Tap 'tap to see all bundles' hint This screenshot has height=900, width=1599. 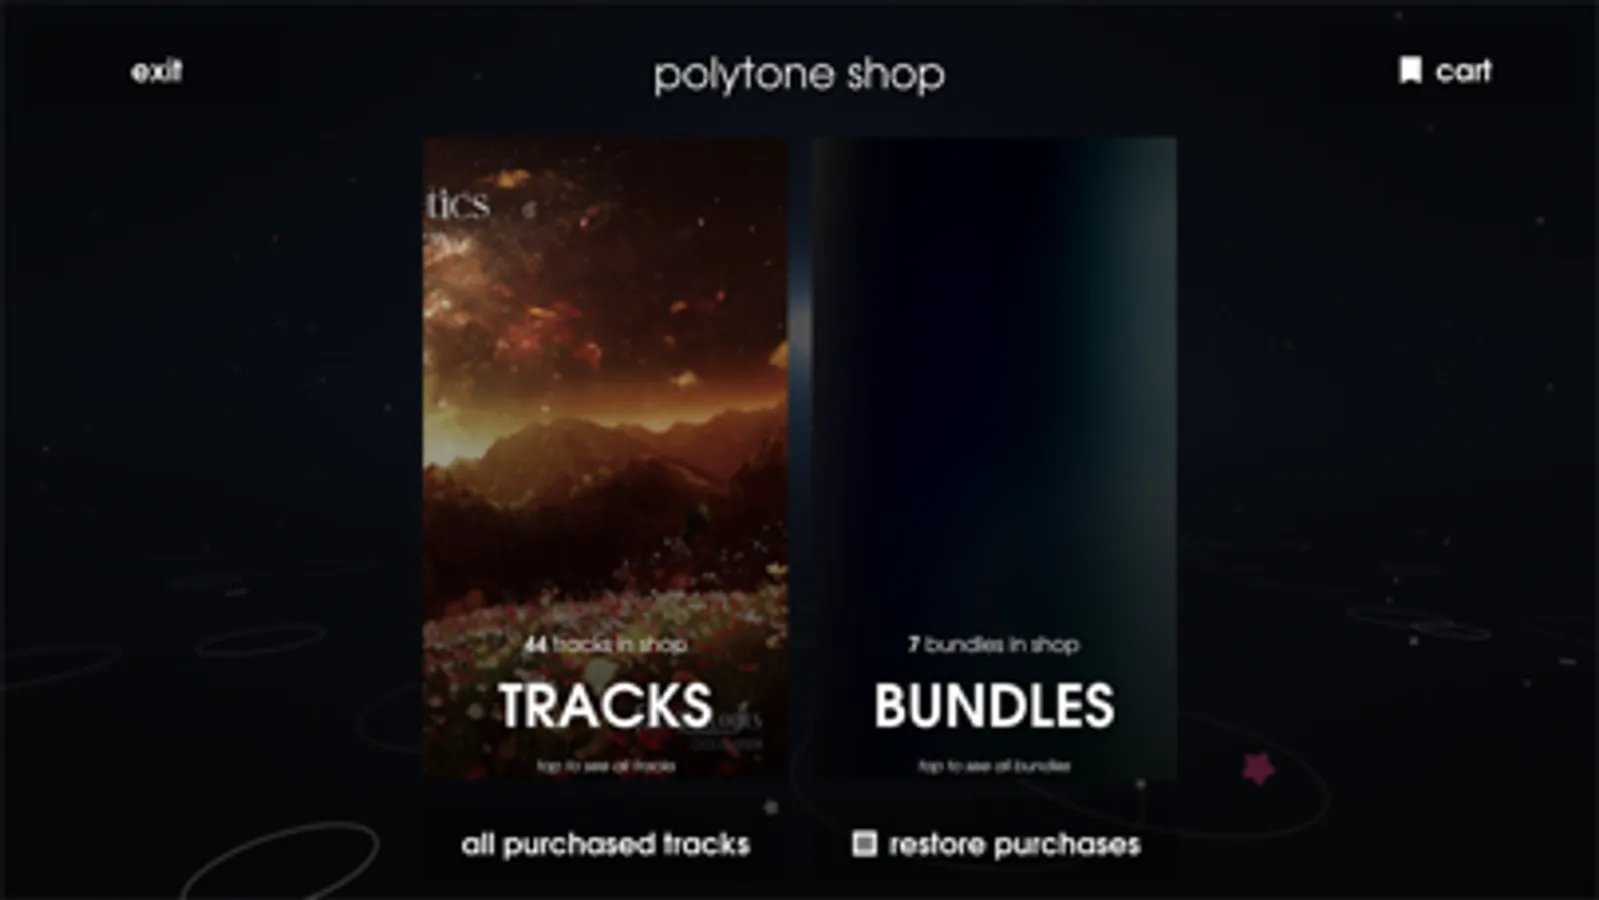[x=994, y=766]
